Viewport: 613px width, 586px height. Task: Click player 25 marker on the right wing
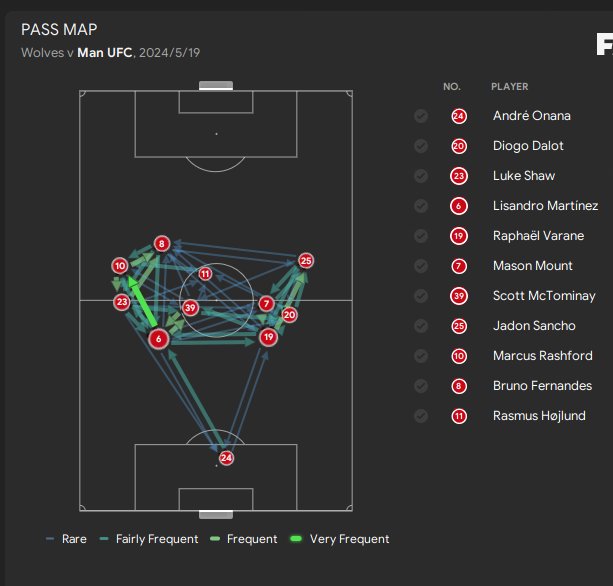(x=306, y=261)
